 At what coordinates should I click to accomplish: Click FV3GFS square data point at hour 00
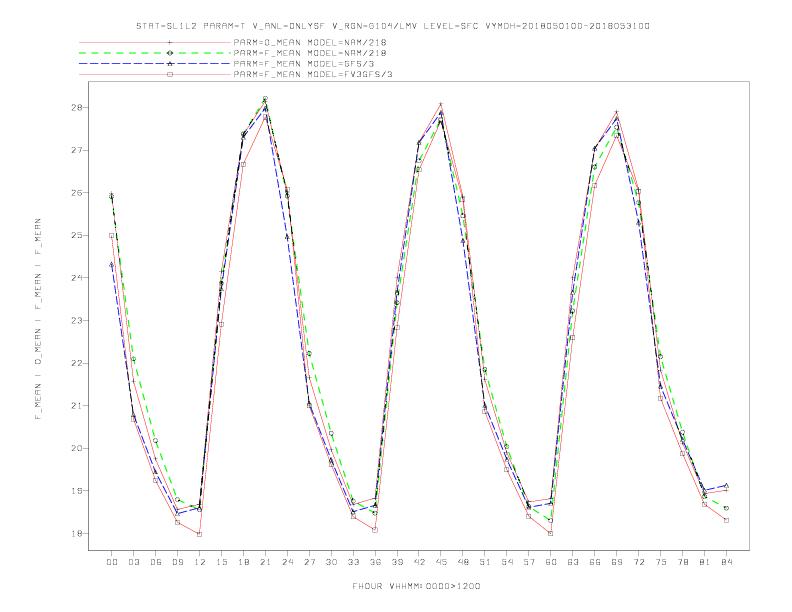point(112,235)
